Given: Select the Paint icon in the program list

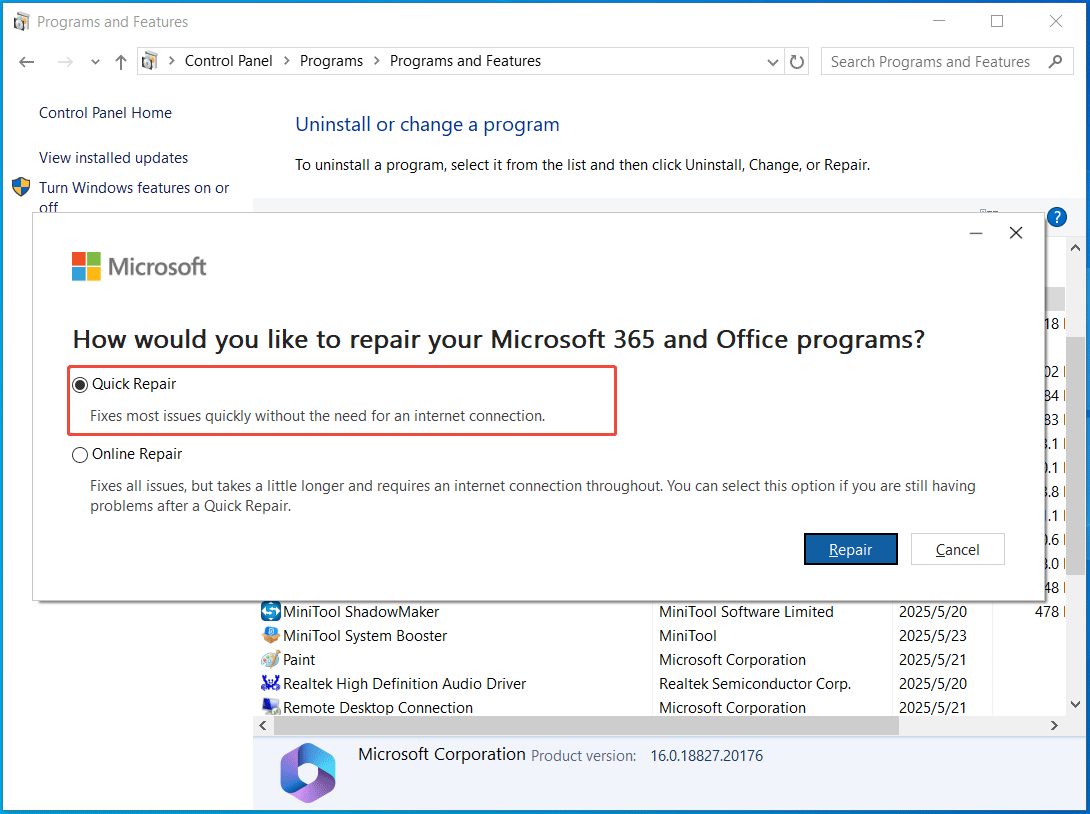Looking at the screenshot, I should pyautogui.click(x=269, y=659).
